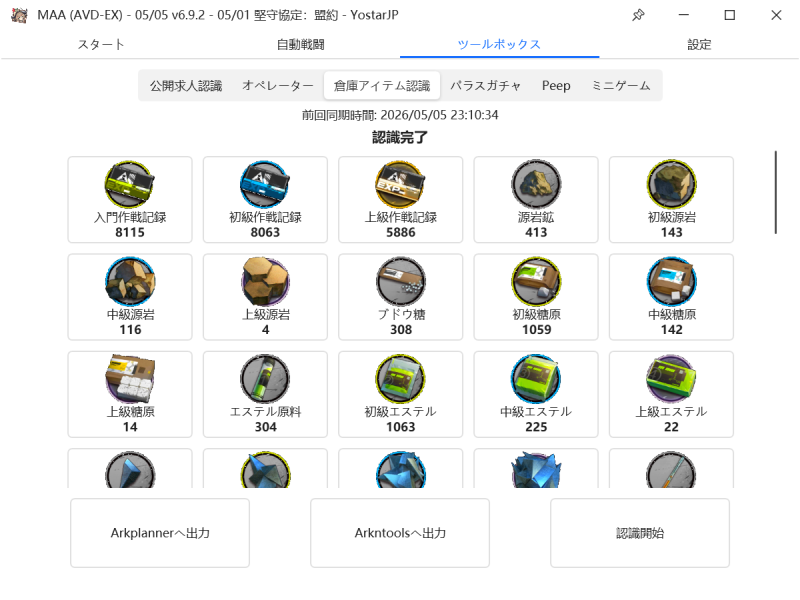Click the count 304 under エステル原料
Image resolution: width=800 pixels, height=600 pixels.
click(x=265, y=427)
